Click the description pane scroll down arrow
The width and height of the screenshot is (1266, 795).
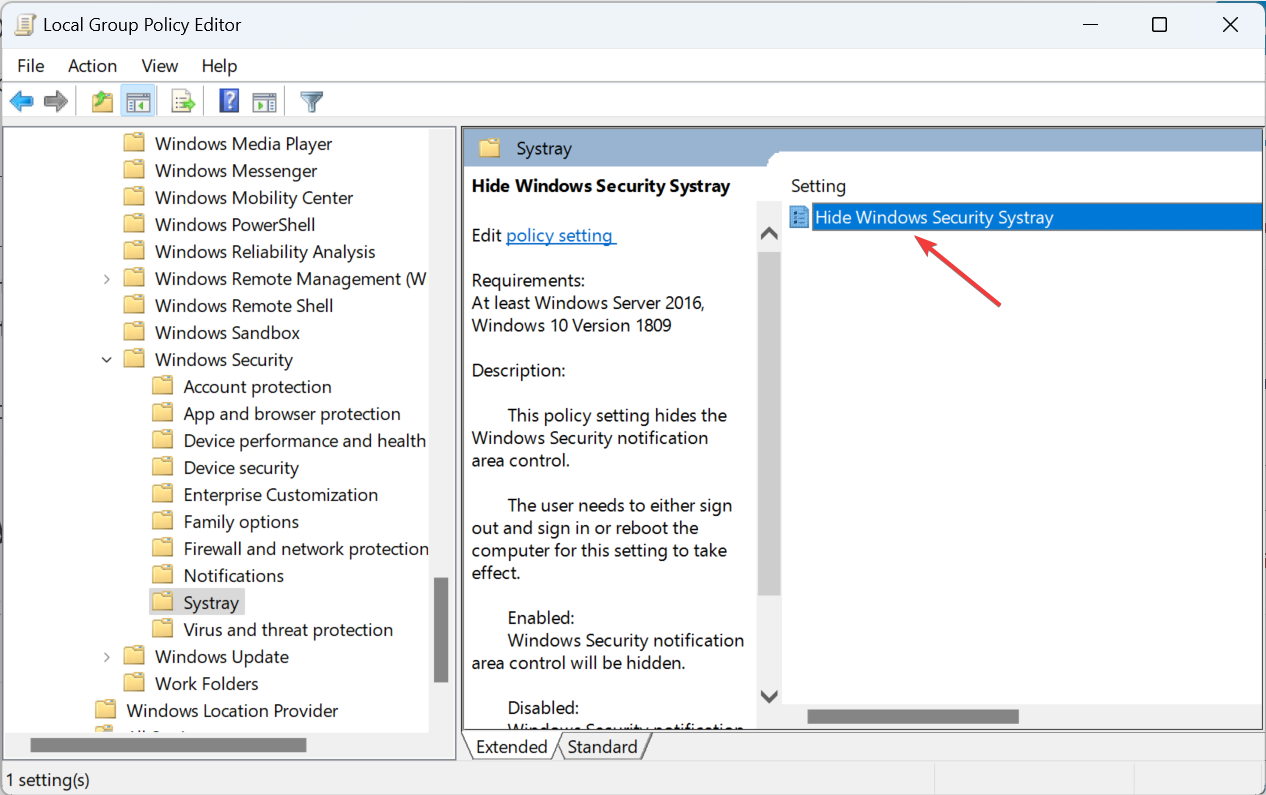coord(769,695)
